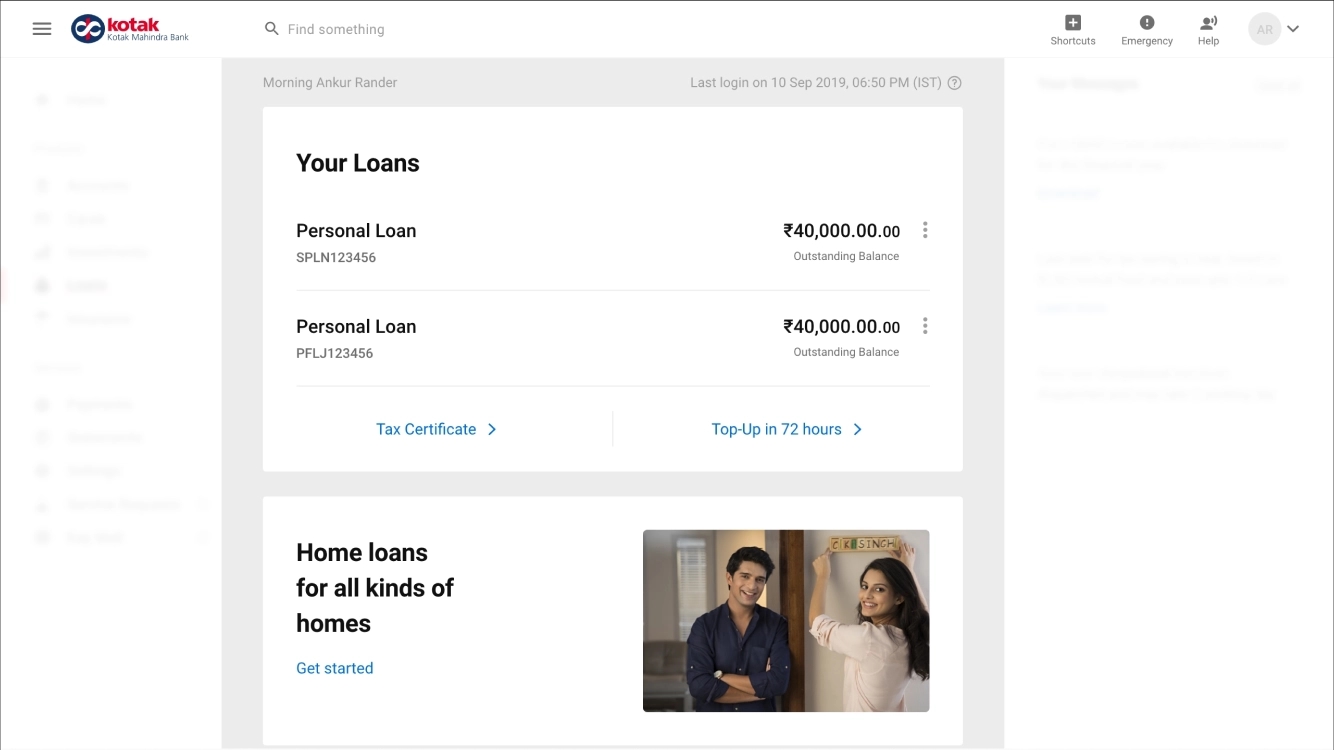Click the search magnifier icon
Screen dimensions: 1334x750
[x=271, y=29]
